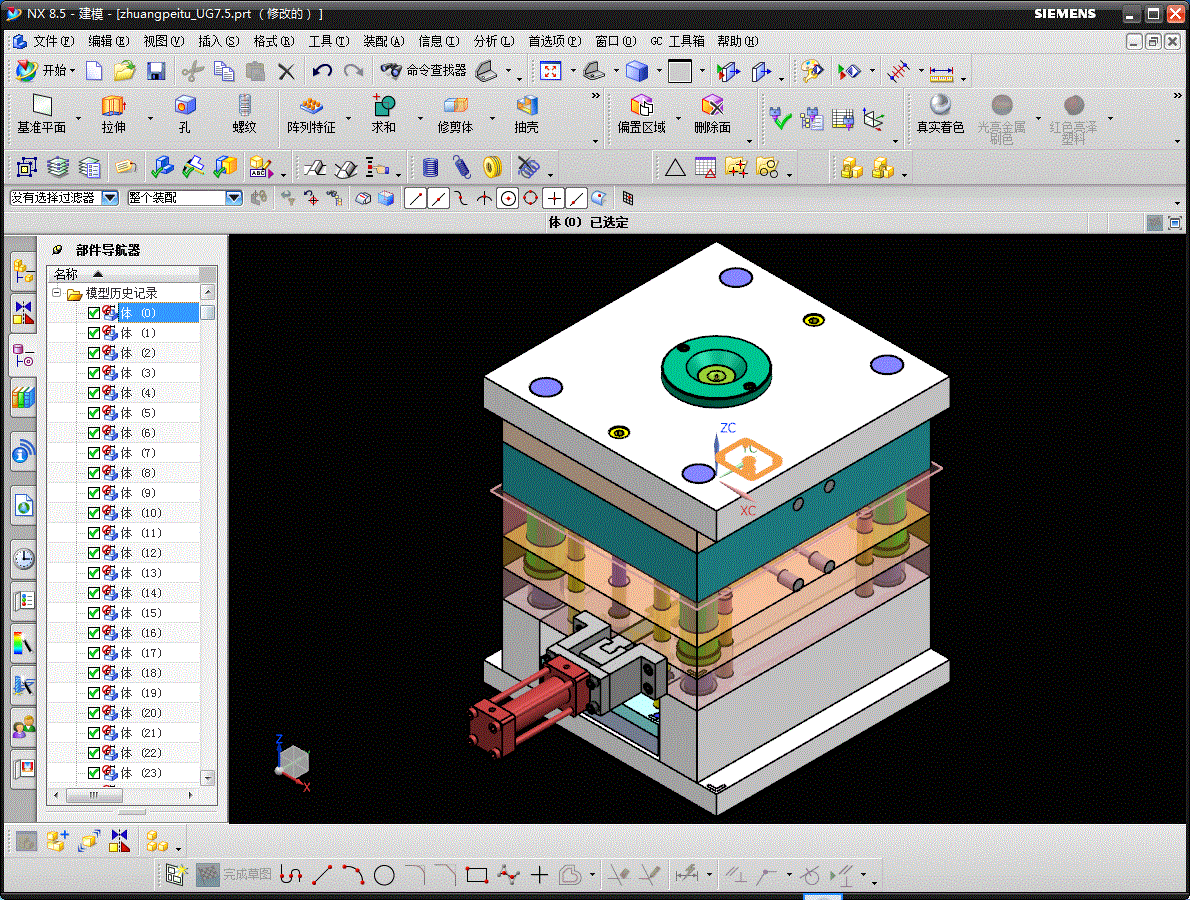Click the Delete X icon in toolbar

[x=286, y=71]
